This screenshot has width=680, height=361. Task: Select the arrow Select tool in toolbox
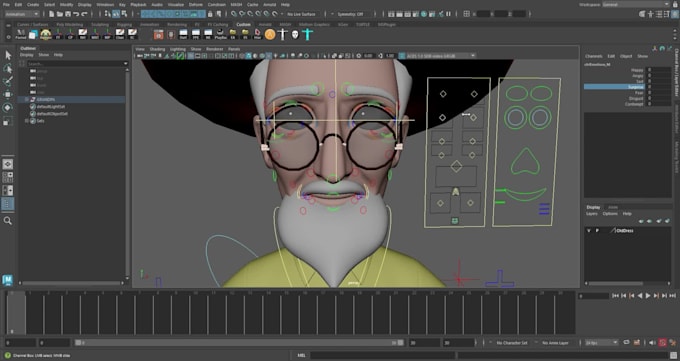(x=8, y=55)
